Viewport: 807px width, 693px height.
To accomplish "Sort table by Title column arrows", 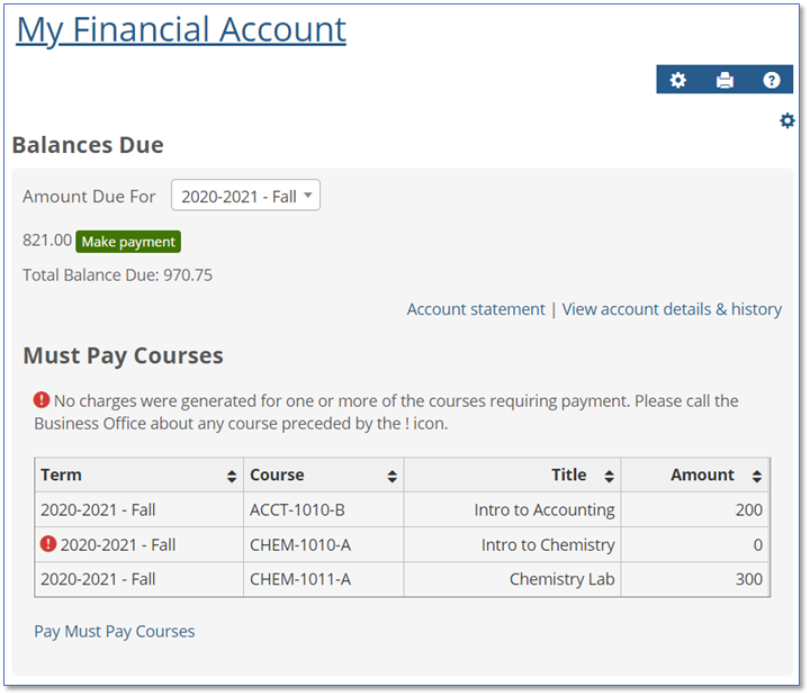I will click(609, 476).
